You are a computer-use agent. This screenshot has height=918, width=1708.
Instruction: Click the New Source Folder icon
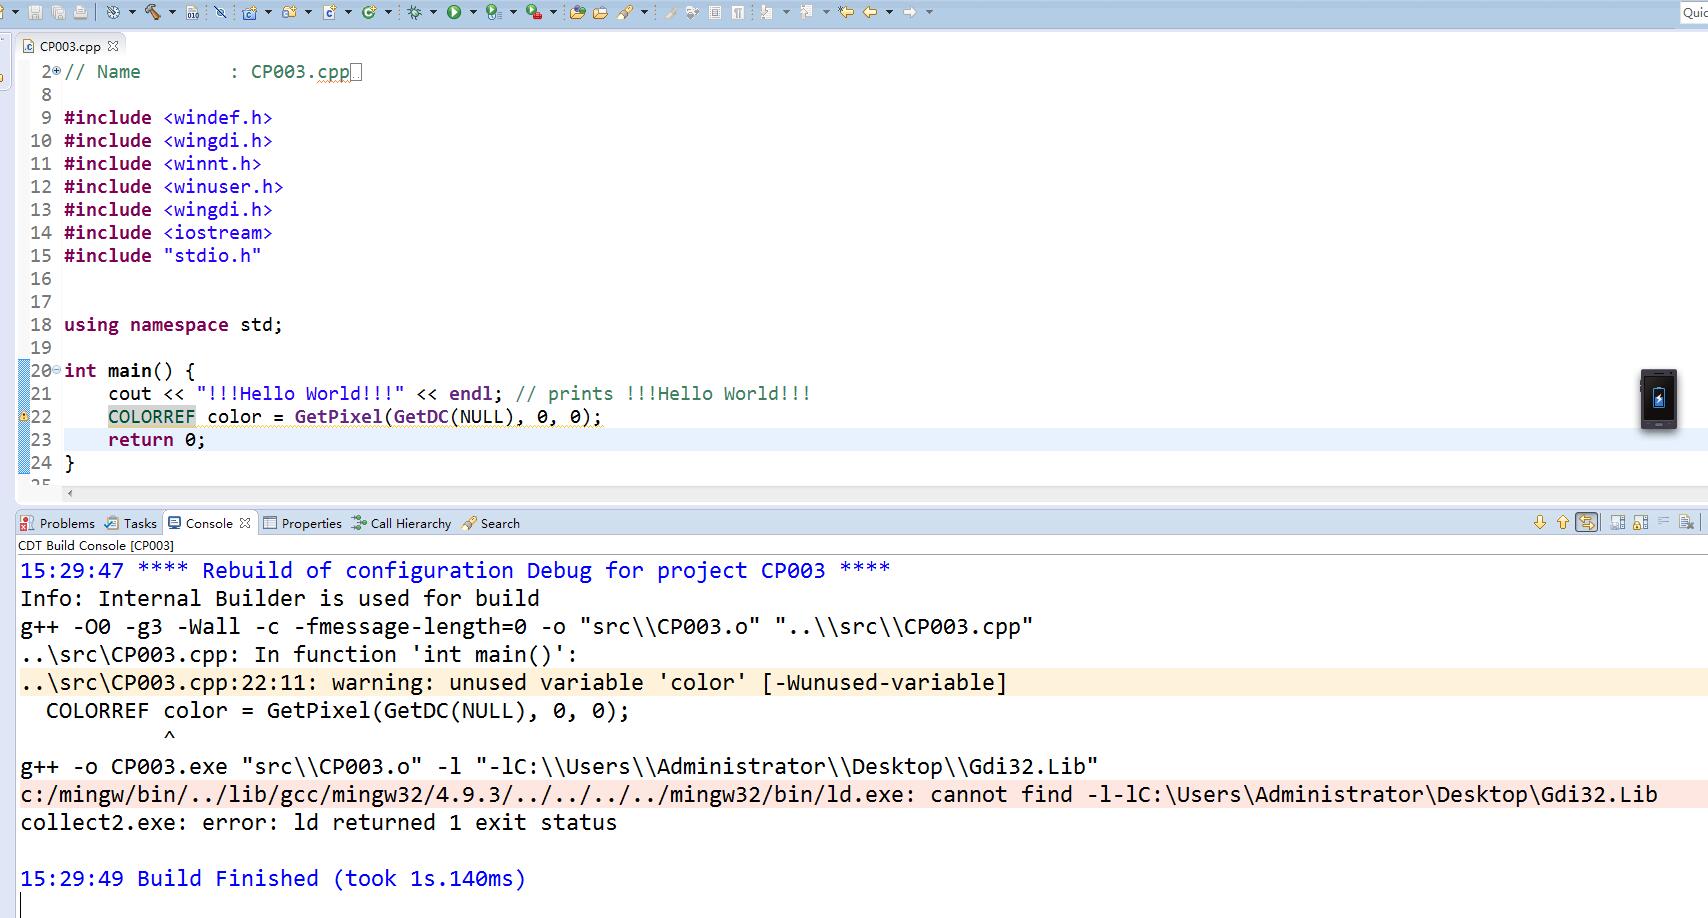coord(289,12)
